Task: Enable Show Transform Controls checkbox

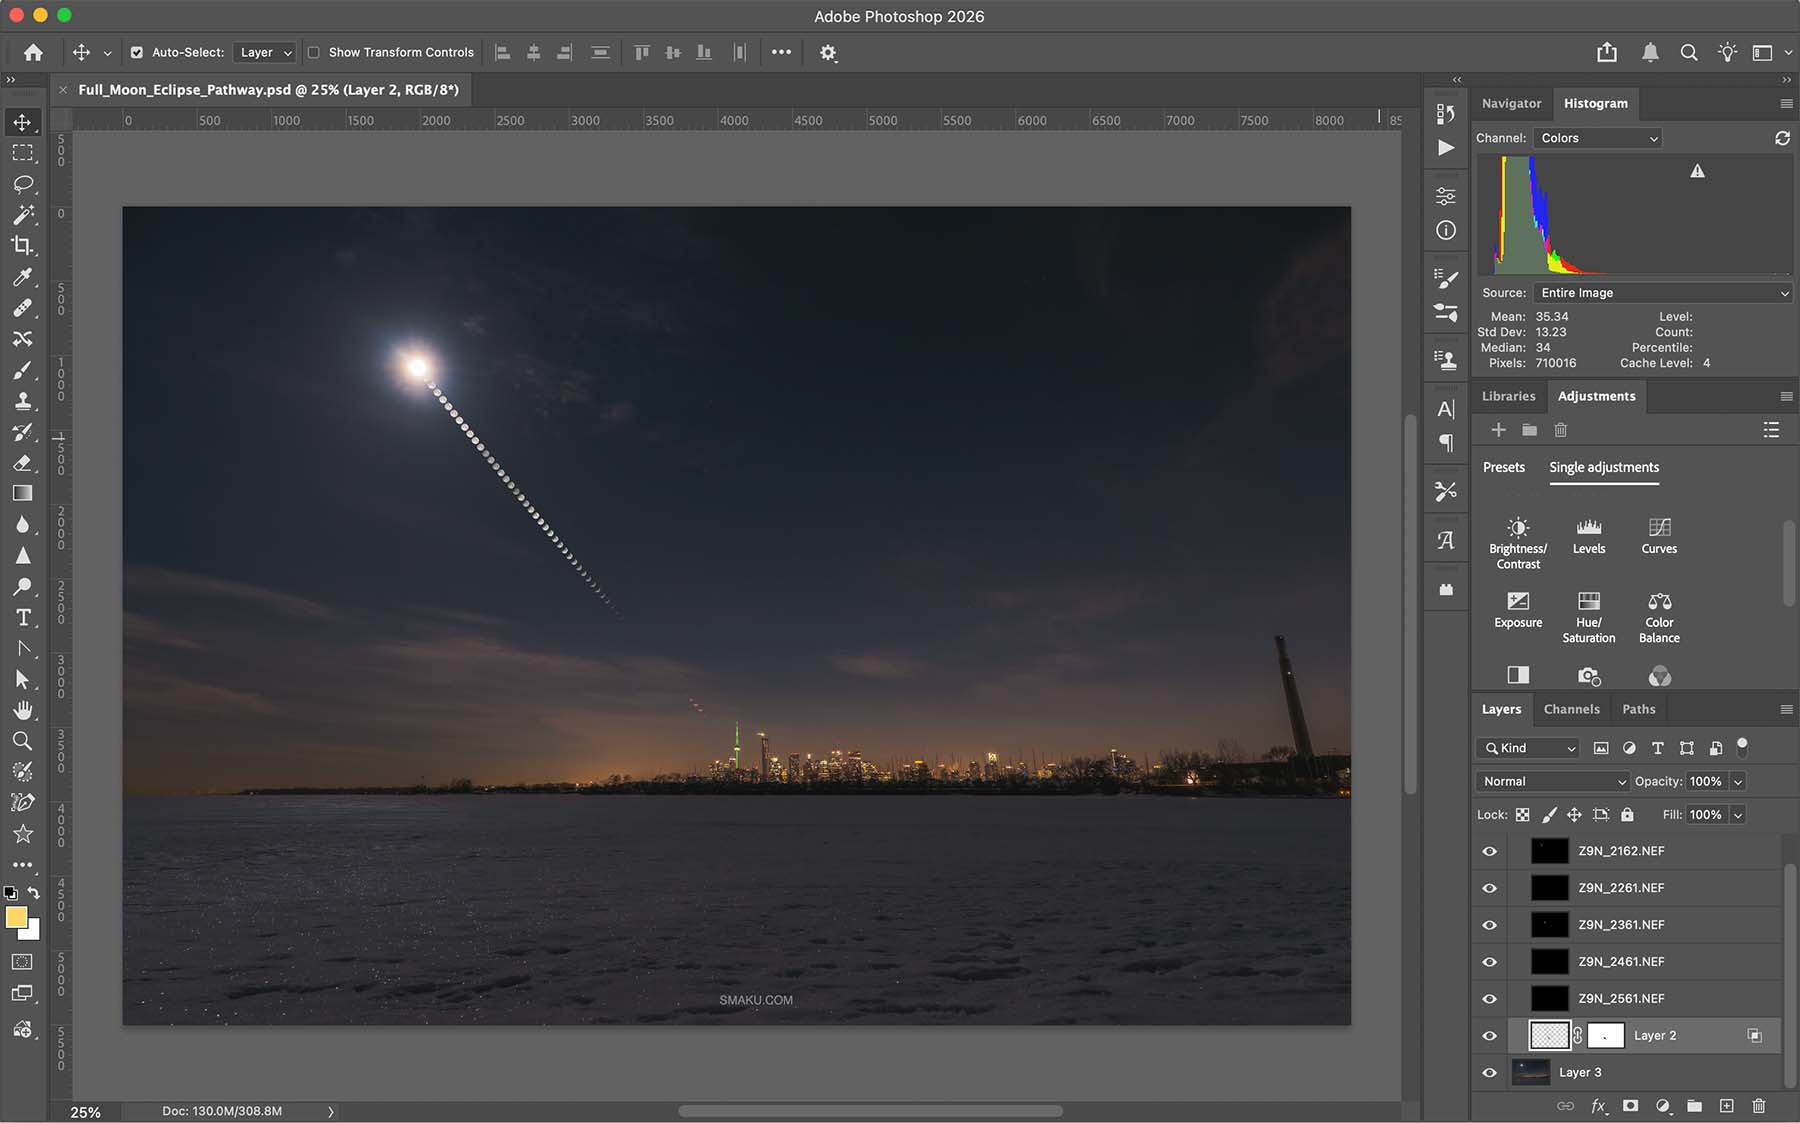Action: [x=314, y=52]
